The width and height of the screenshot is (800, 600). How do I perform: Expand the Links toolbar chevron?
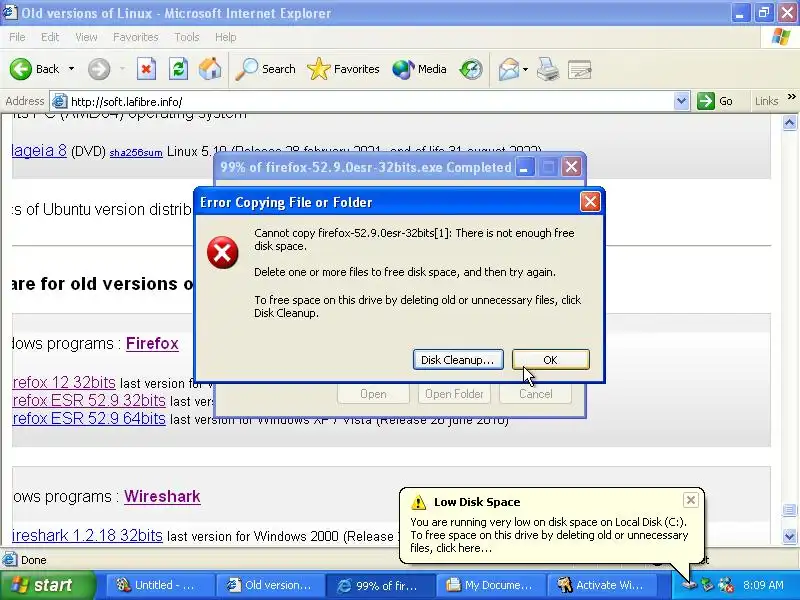tap(791, 96)
